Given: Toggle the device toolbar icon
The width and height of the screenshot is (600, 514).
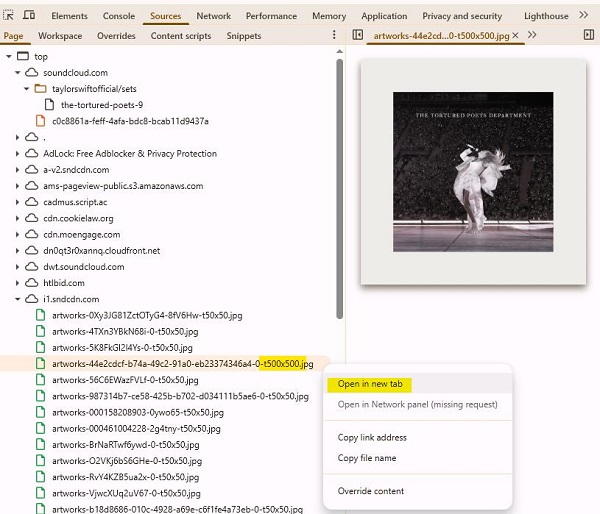Looking at the screenshot, I should coord(29,15).
